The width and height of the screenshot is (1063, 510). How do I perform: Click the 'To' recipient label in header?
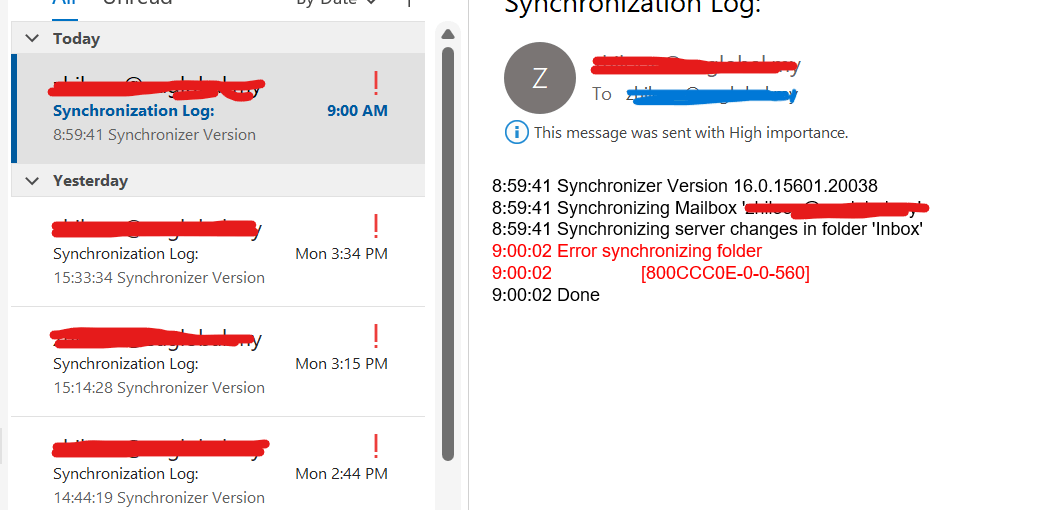tap(601, 94)
